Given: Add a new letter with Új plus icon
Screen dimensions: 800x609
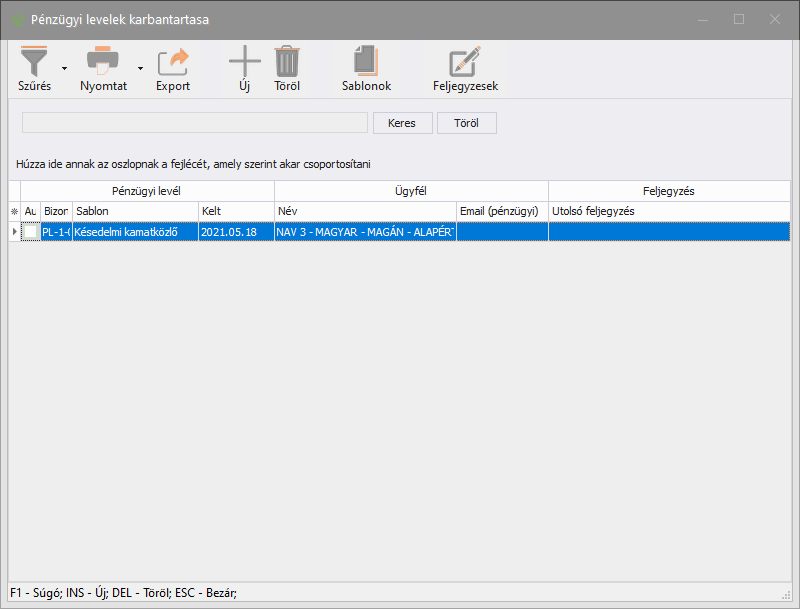Looking at the screenshot, I should 244,62.
